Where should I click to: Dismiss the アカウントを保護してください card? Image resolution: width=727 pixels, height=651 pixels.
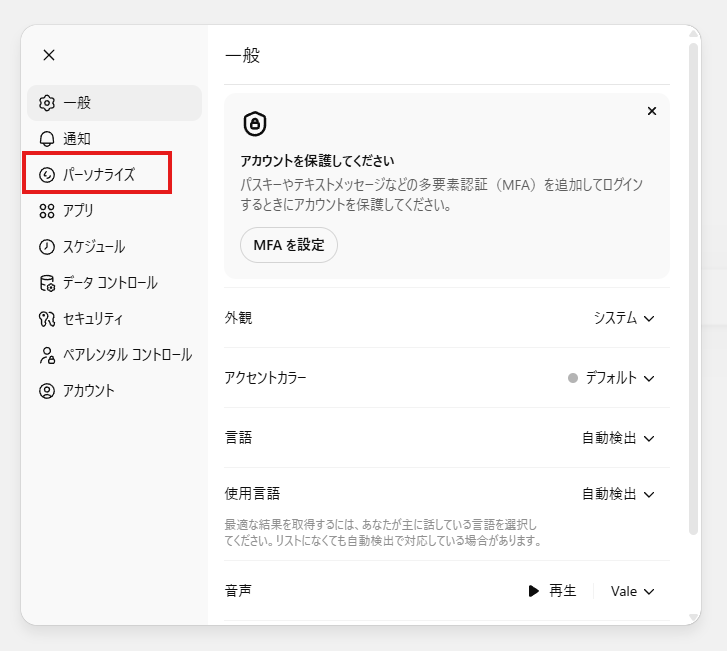click(x=652, y=111)
